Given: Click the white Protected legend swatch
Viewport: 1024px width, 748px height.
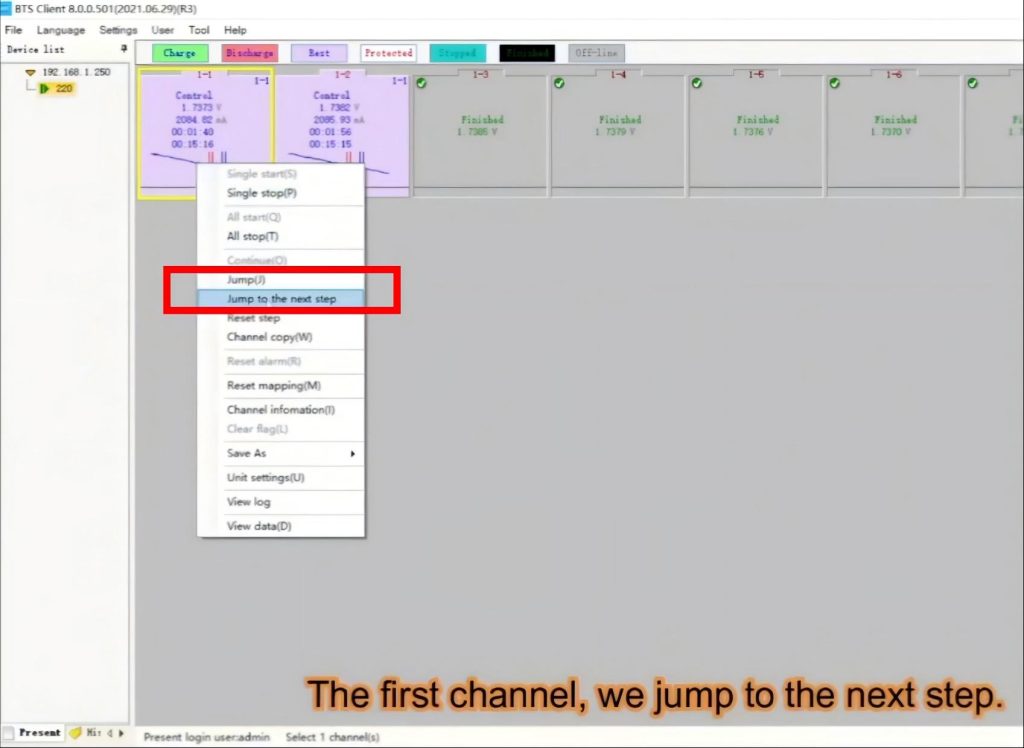Looking at the screenshot, I should [389, 53].
